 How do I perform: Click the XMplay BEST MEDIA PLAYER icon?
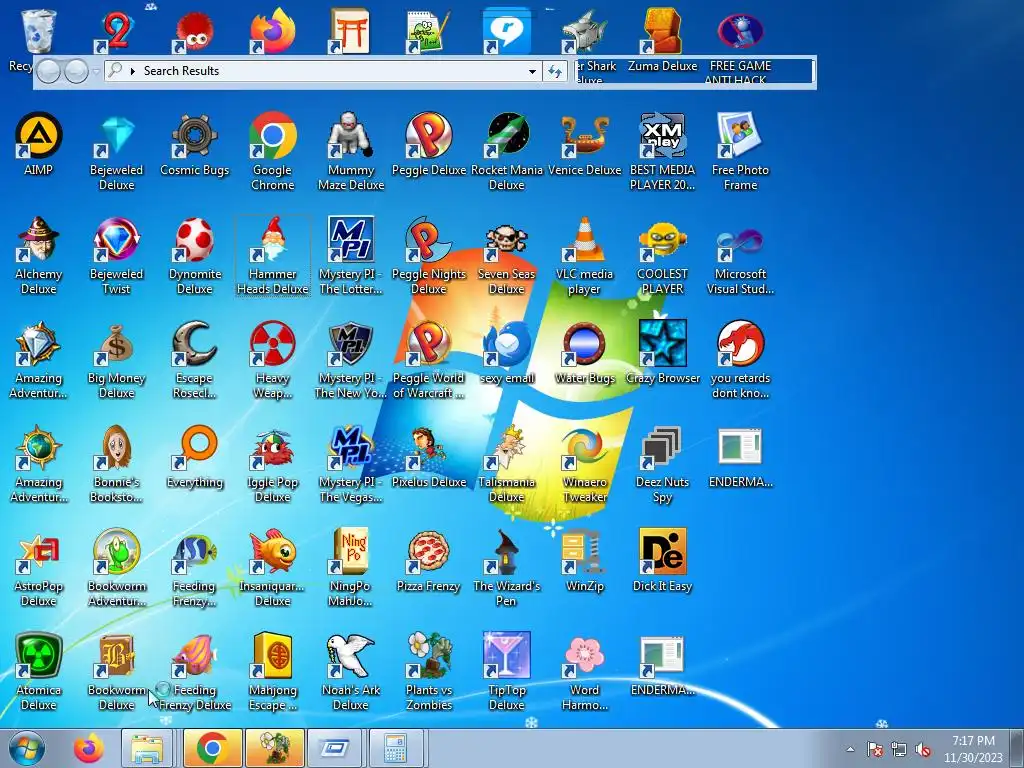pos(662,152)
